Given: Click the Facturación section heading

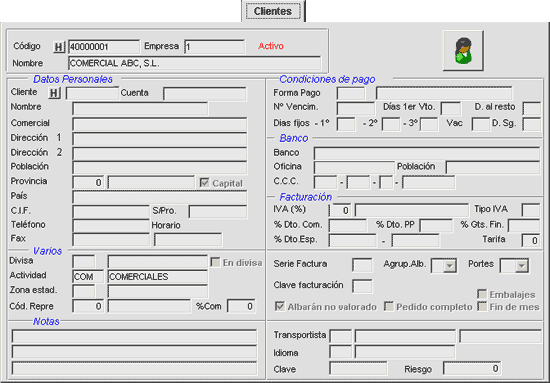Looking at the screenshot, I should (x=306, y=197).
